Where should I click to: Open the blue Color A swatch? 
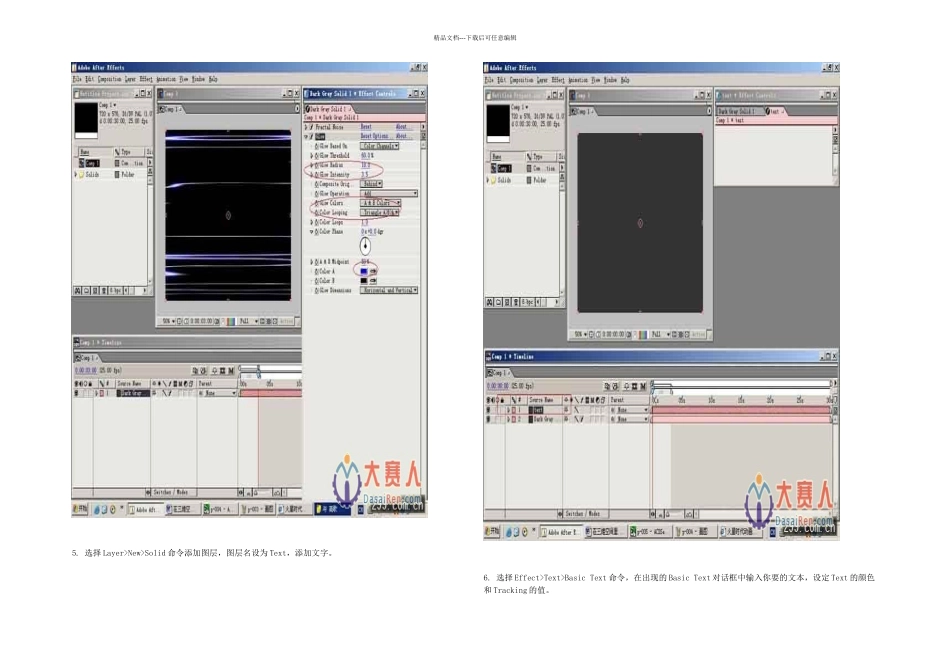click(364, 271)
